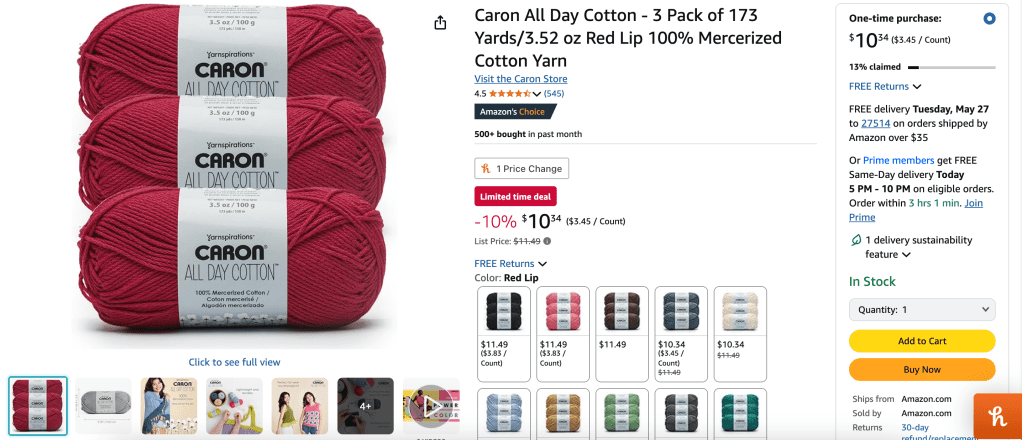Image resolution: width=1022 pixels, height=440 pixels.
Task: Expand FREE Returns below the claimed progress bar
Action: pos(885,87)
